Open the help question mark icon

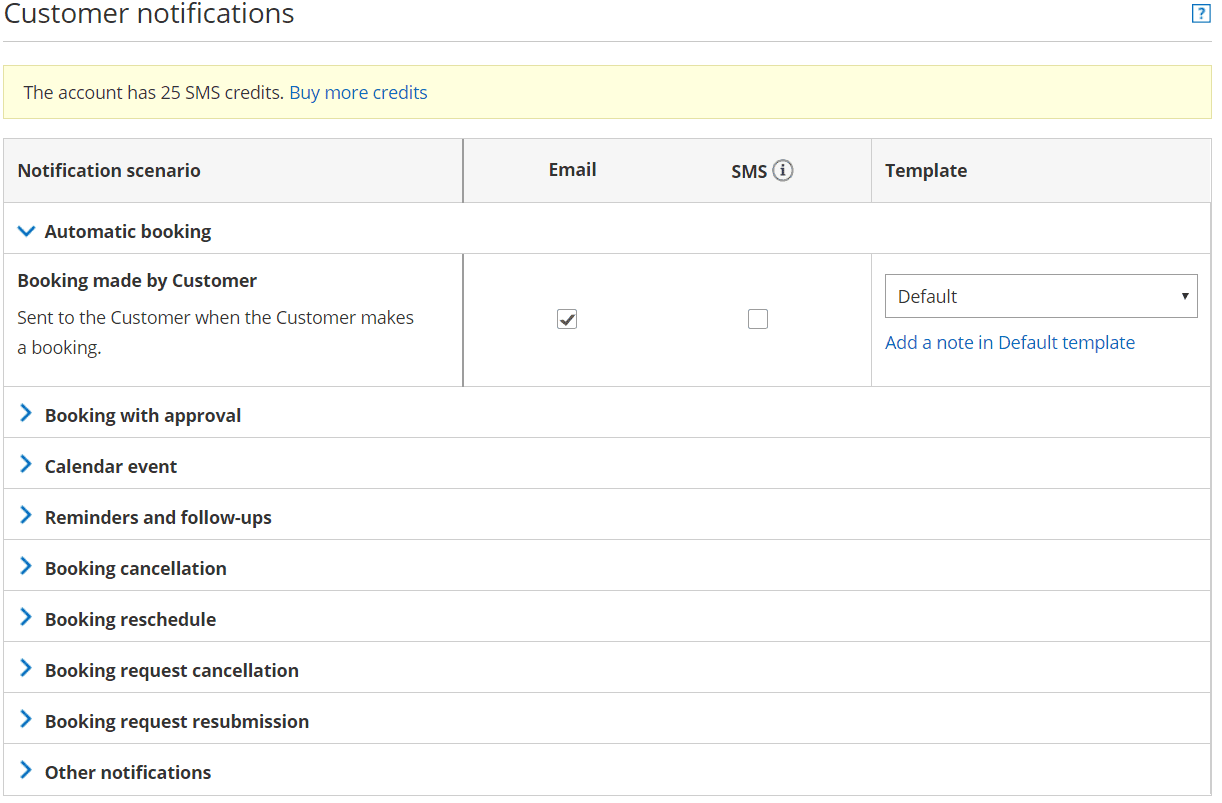point(1201,14)
